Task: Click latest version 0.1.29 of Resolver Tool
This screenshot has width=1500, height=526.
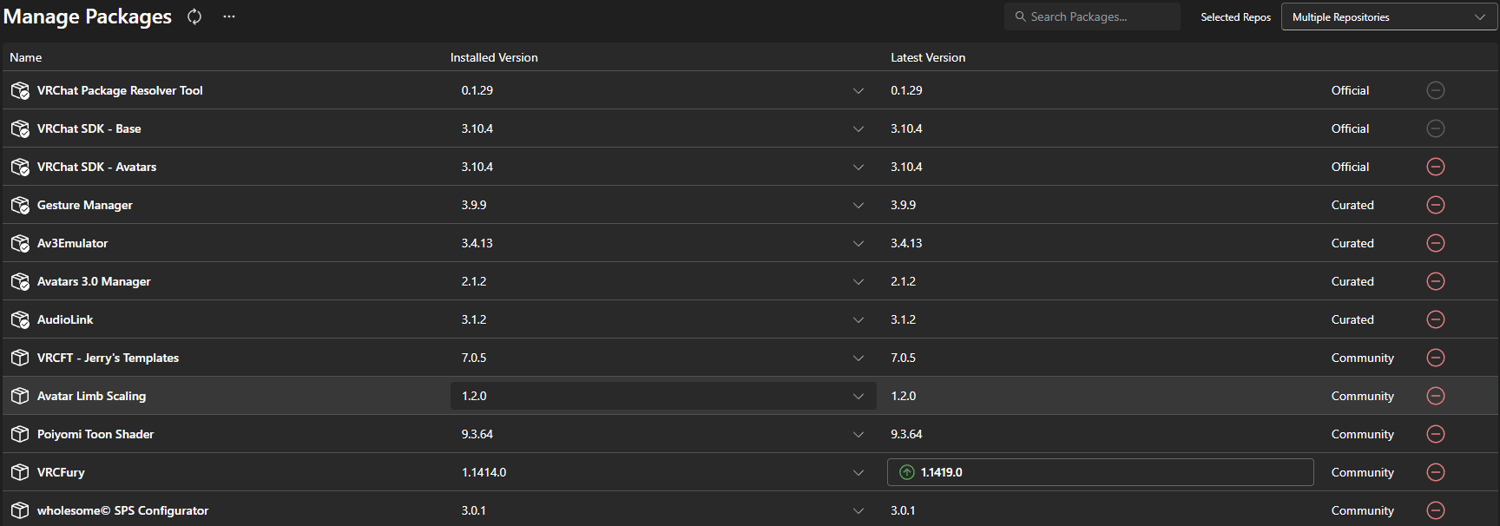Action: pos(906,90)
